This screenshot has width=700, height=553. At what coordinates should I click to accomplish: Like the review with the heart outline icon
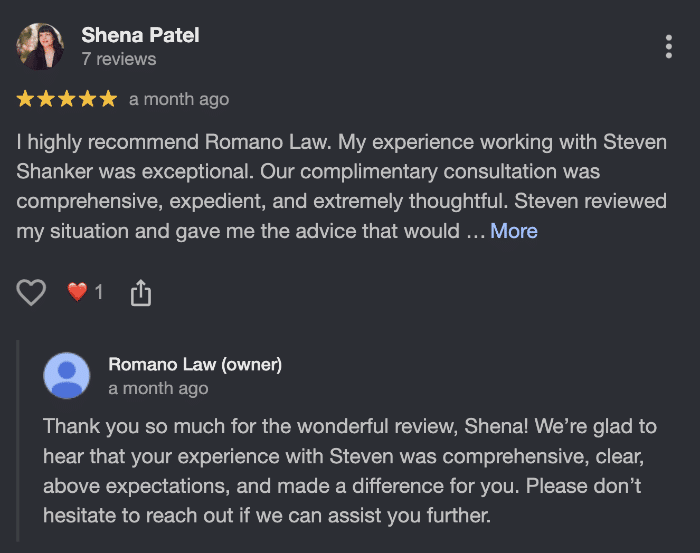[32, 292]
